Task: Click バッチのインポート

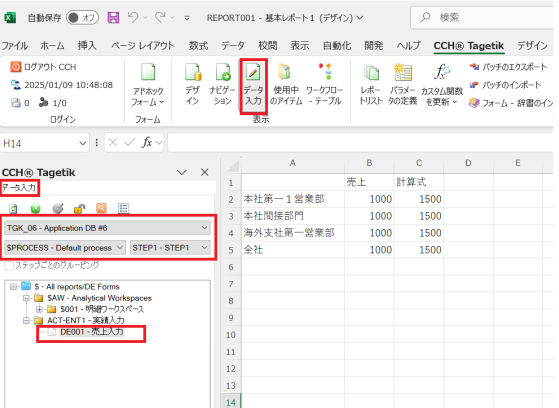Action: 505,85
